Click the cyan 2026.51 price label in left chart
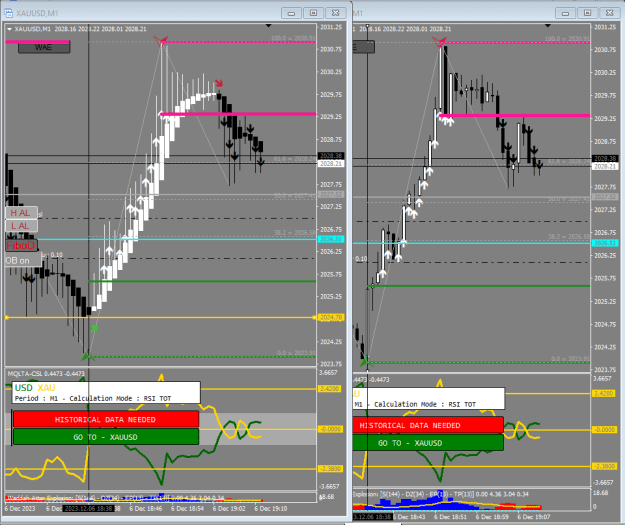 tap(331, 239)
